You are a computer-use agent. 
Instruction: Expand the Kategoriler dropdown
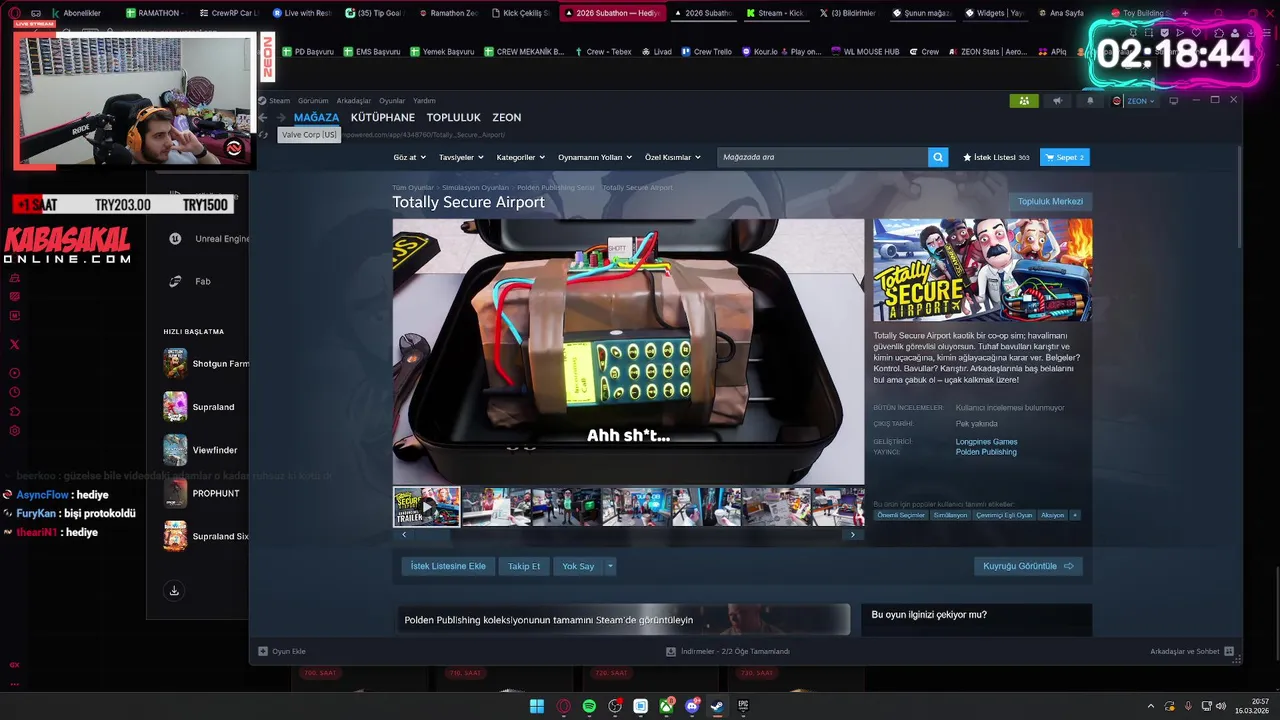[x=521, y=157]
